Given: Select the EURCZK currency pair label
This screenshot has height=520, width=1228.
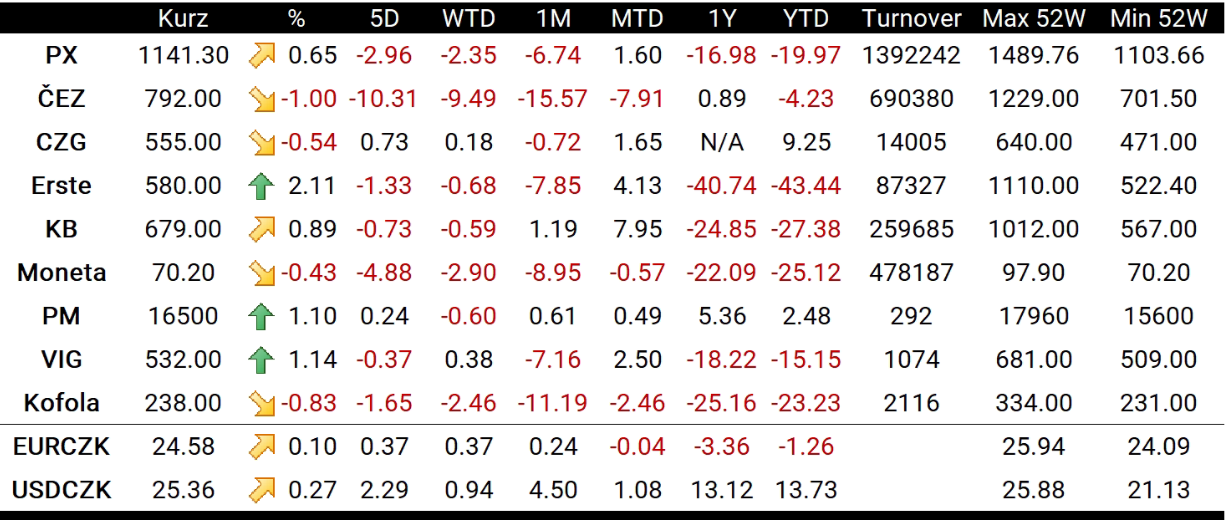Looking at the screenshot, I should click(x=62, y=447).
